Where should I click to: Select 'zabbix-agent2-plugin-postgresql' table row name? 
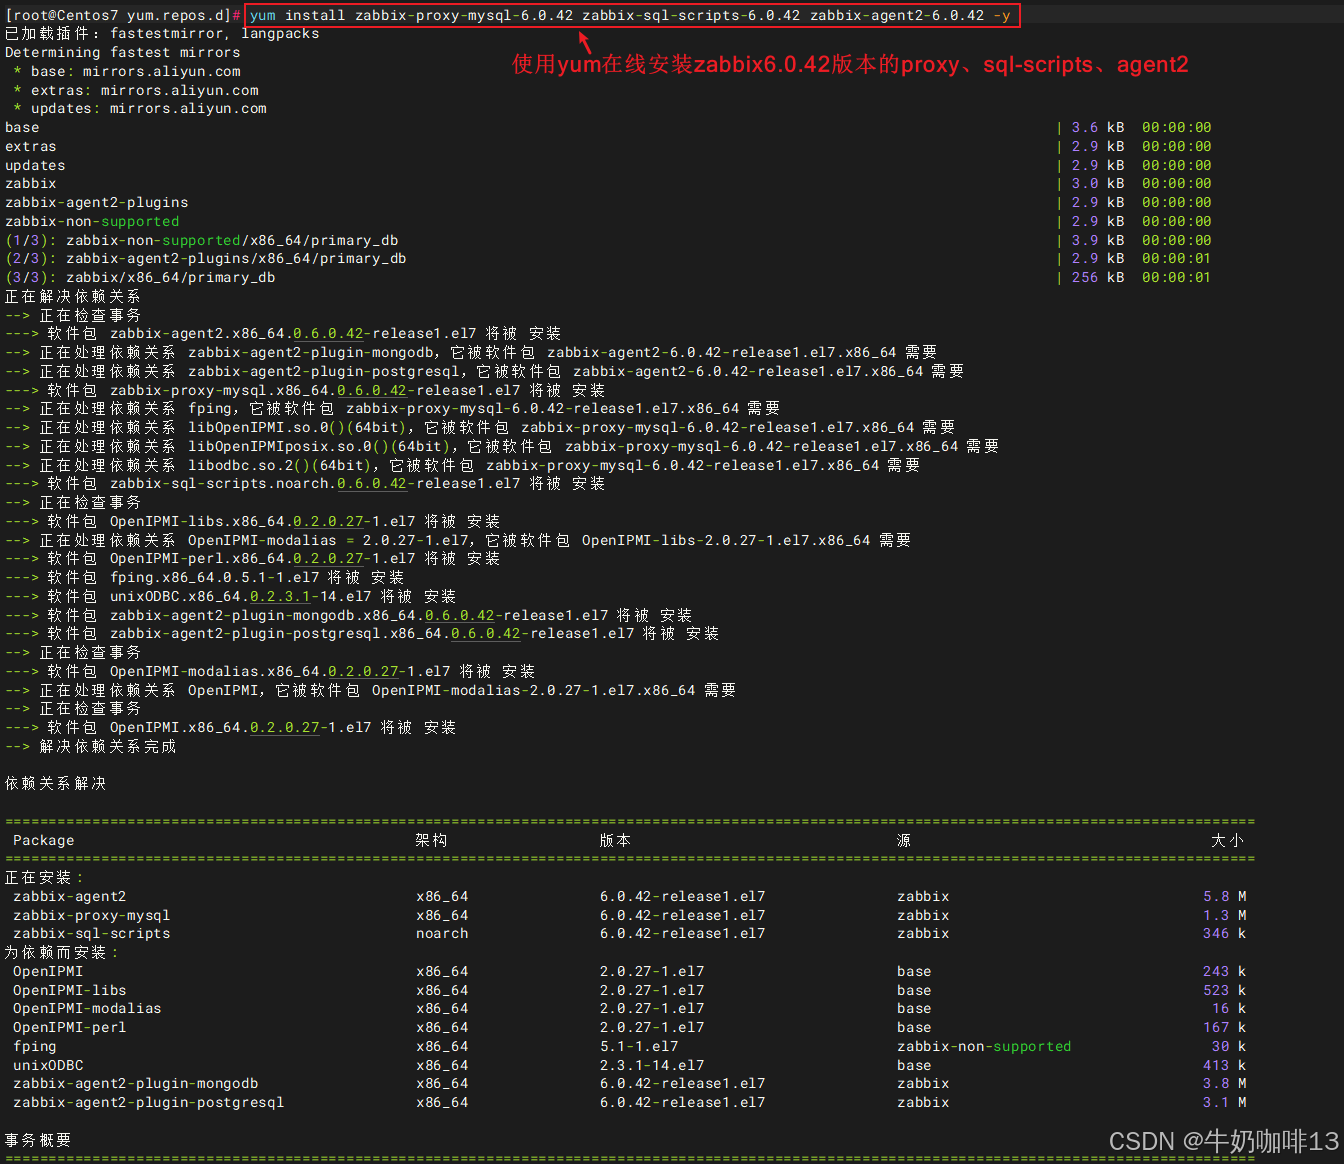149,1103
